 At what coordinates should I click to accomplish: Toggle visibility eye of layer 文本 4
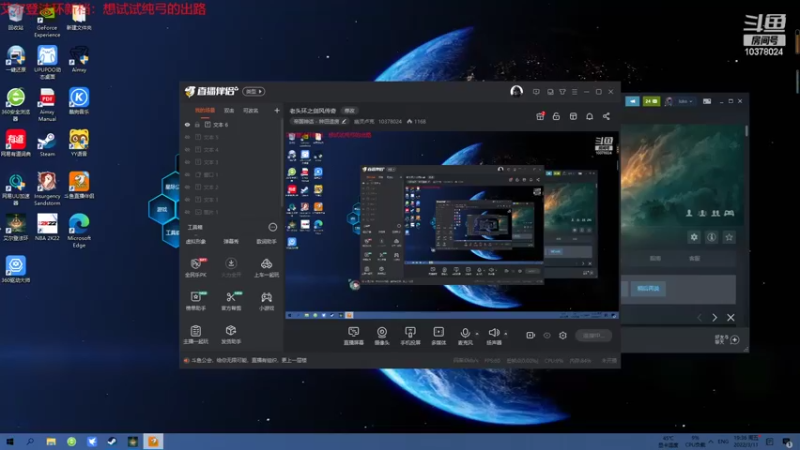click(x=187, y=149)
